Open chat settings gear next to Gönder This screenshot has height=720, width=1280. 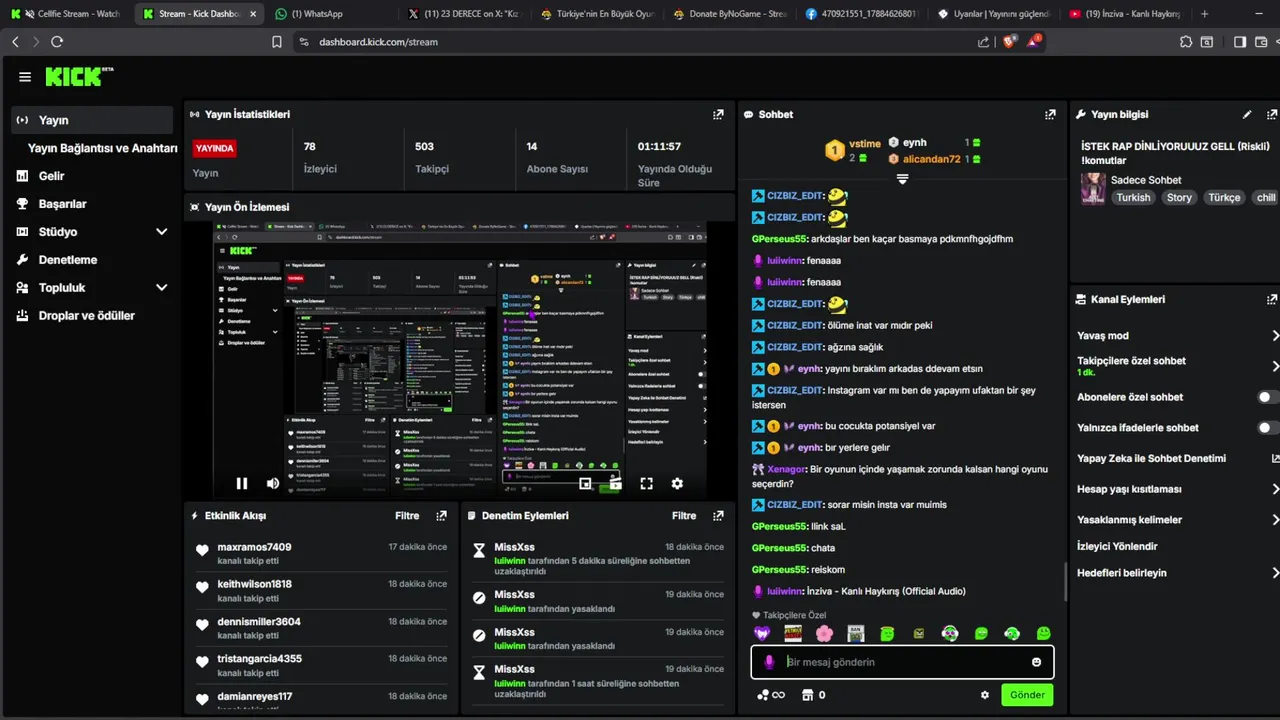pyautogui.click(x=985, y=695)
